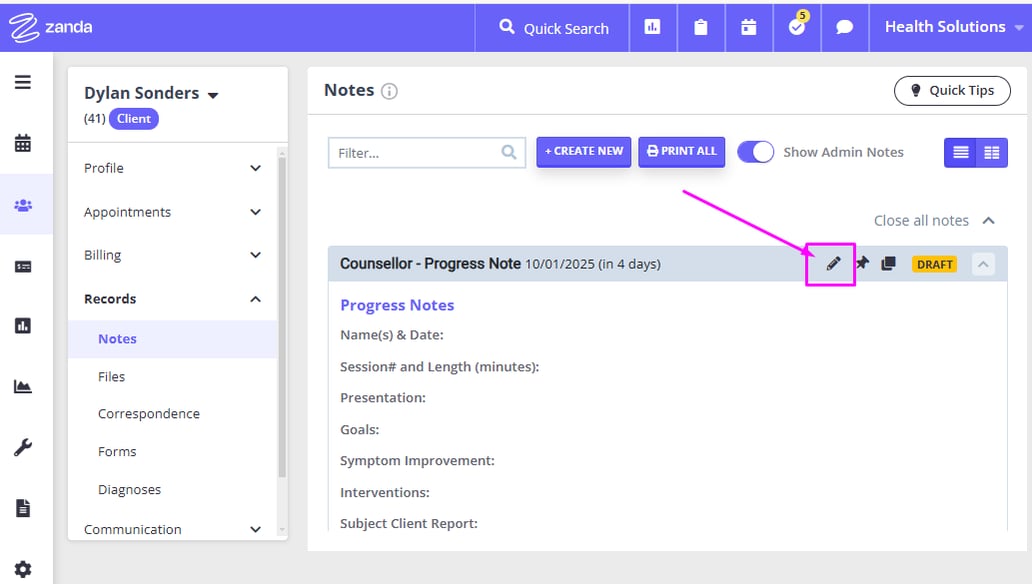Open the reports bar-chart icon in the top bar
1032x584 pixels.
click(x=653, y=28)
